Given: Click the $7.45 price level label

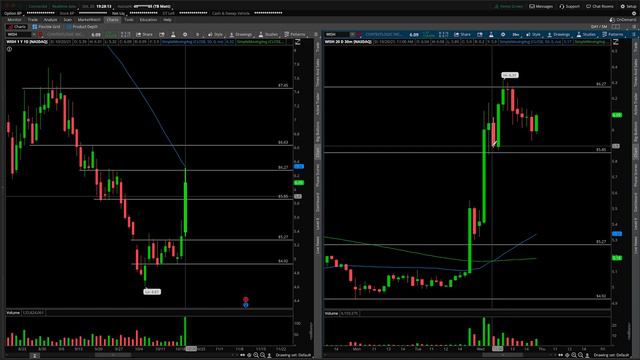Looking at the screenshot, I should (283, 86).
